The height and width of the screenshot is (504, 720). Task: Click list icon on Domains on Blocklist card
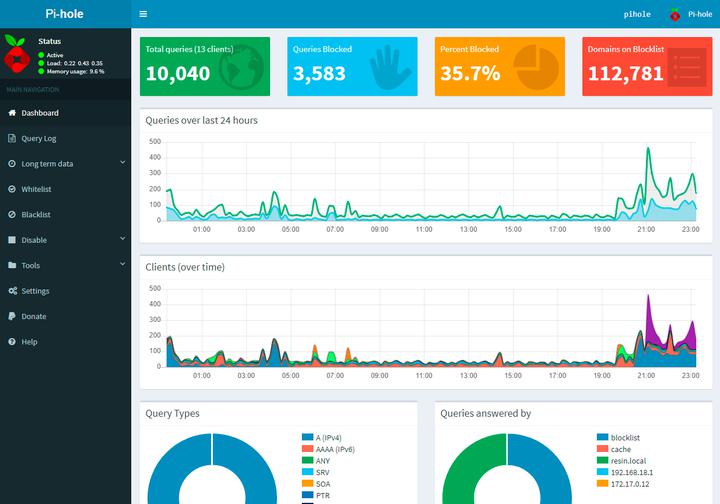pos(687,67)
